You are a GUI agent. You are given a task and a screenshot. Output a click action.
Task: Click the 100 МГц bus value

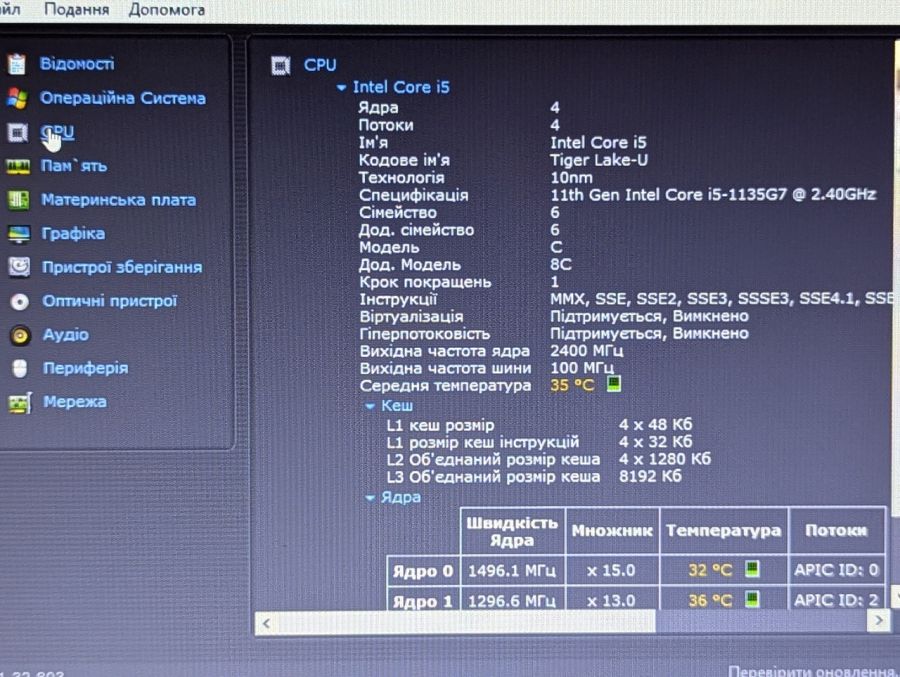(581, 368)
